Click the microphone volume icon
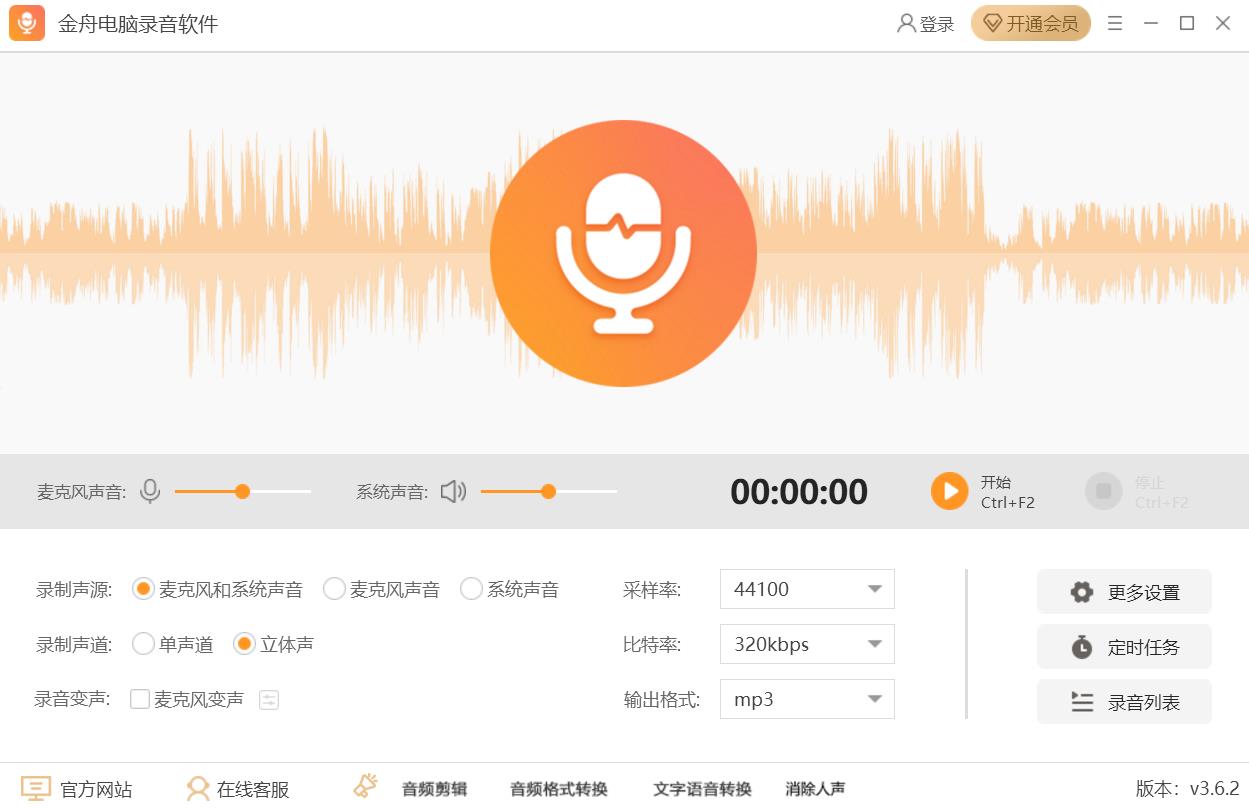 pos(149,491)
